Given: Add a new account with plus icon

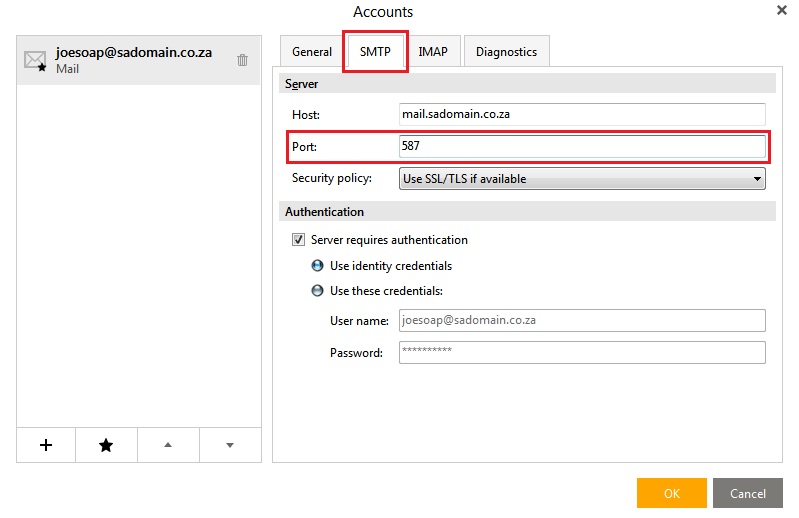Looking at the screenshot, I should click(x=46, y=445).
